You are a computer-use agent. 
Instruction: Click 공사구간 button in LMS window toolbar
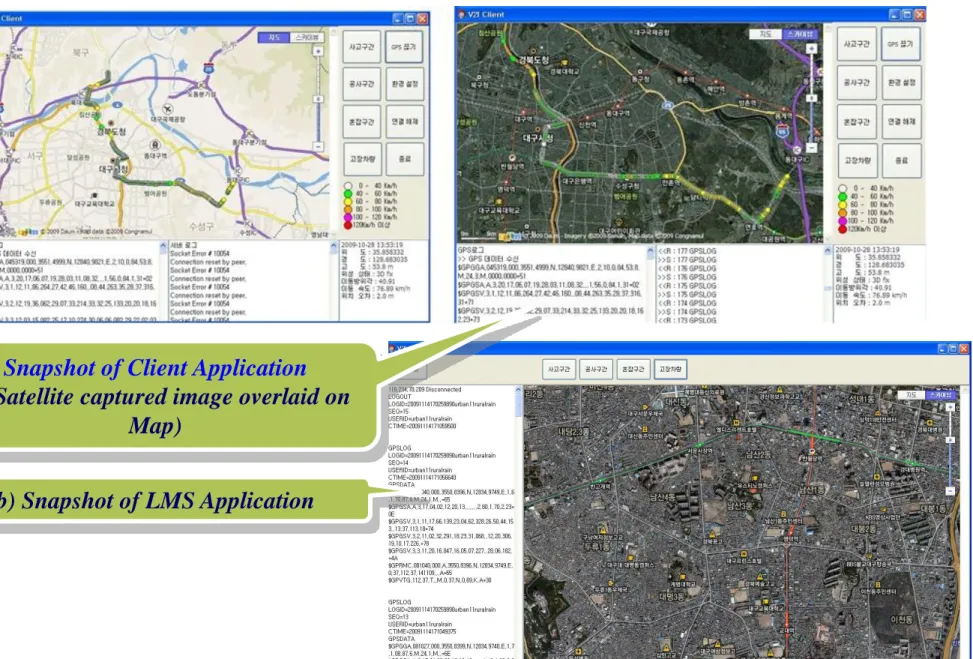(596, 369)
